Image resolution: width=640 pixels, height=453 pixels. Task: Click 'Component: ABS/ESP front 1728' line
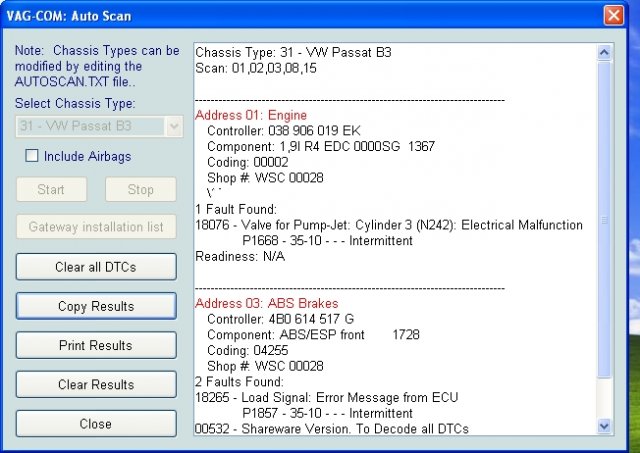(x=313, y=335)
